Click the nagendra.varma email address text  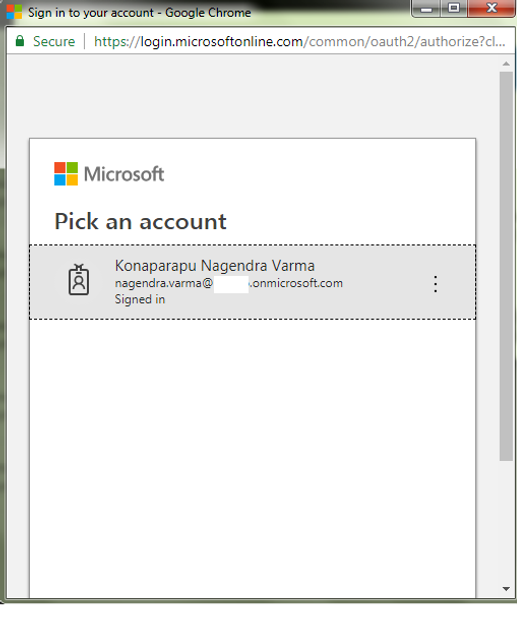[229, 283]
